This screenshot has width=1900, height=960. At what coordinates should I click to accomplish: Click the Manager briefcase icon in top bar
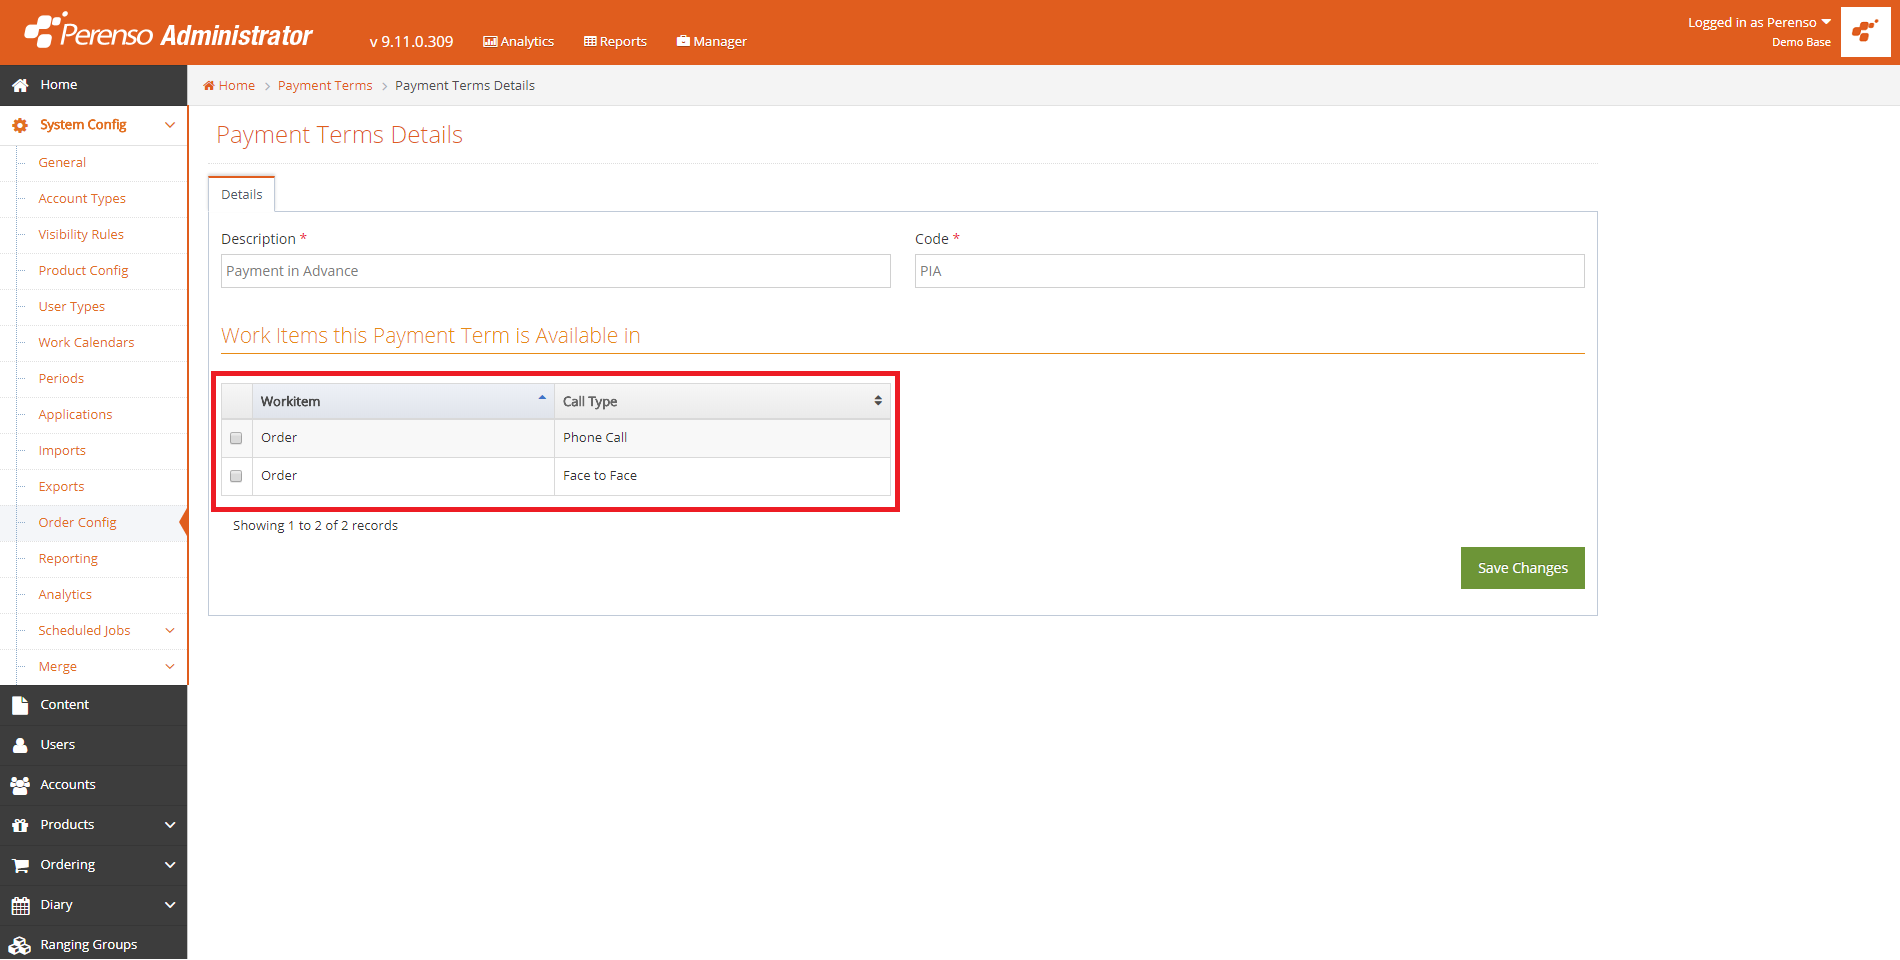point(683,41)
